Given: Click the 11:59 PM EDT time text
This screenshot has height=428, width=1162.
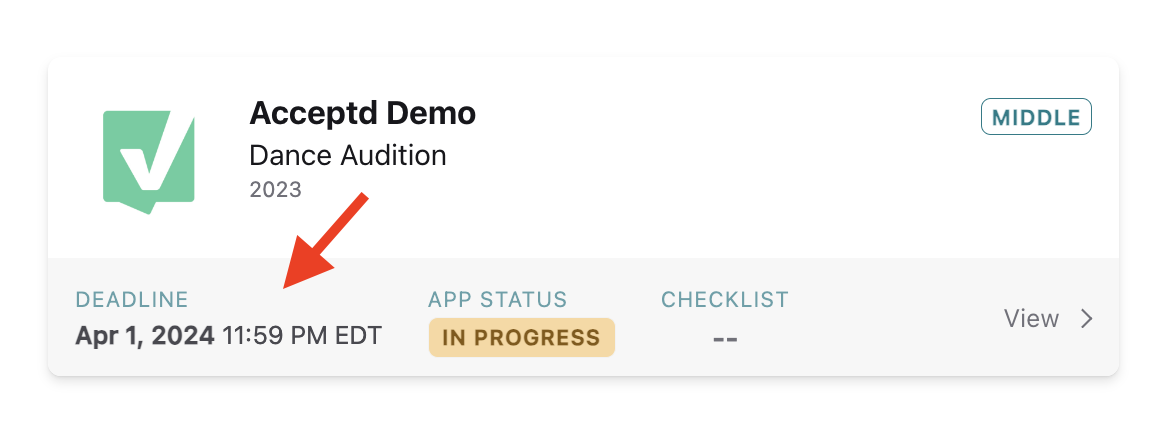Looking at the screenshot, I should [x=302, y=336].
